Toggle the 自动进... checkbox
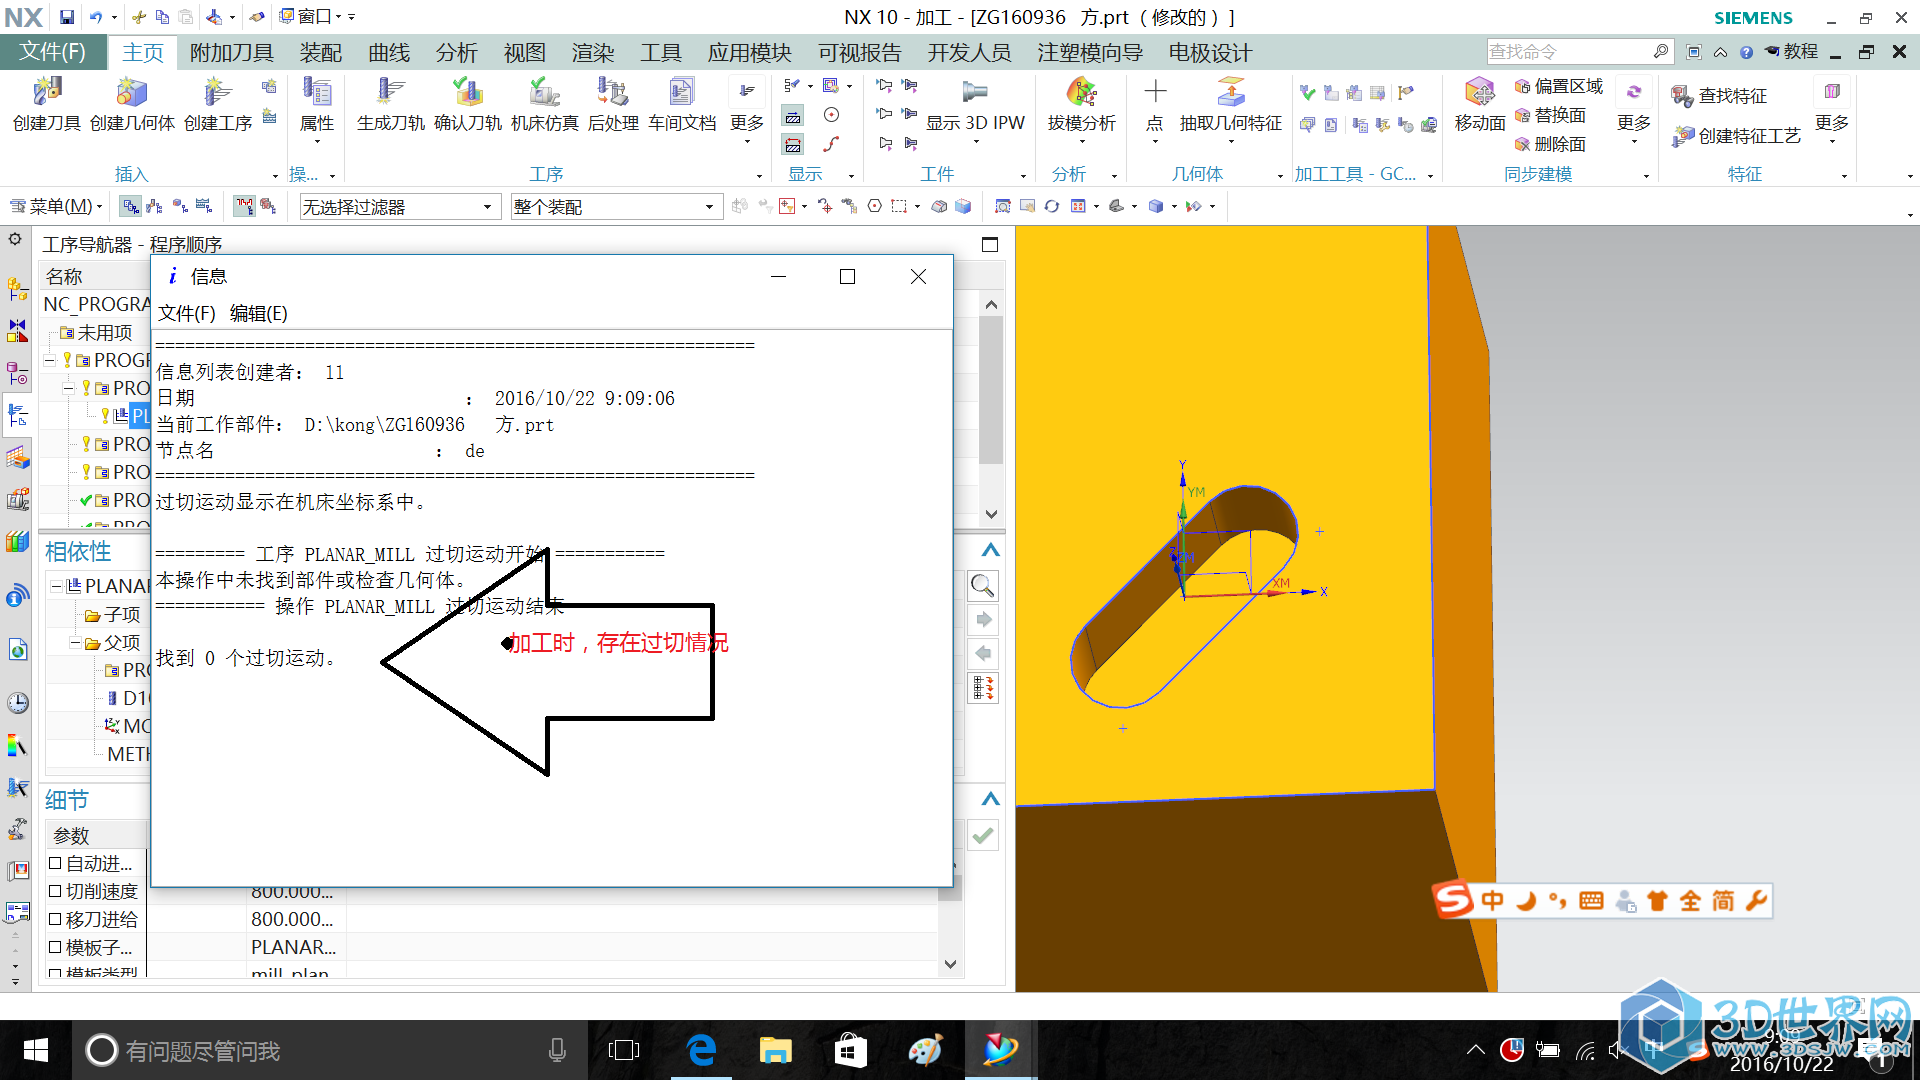The width and height of the screenshot is (1920, 1080). (x=56, y=863)
